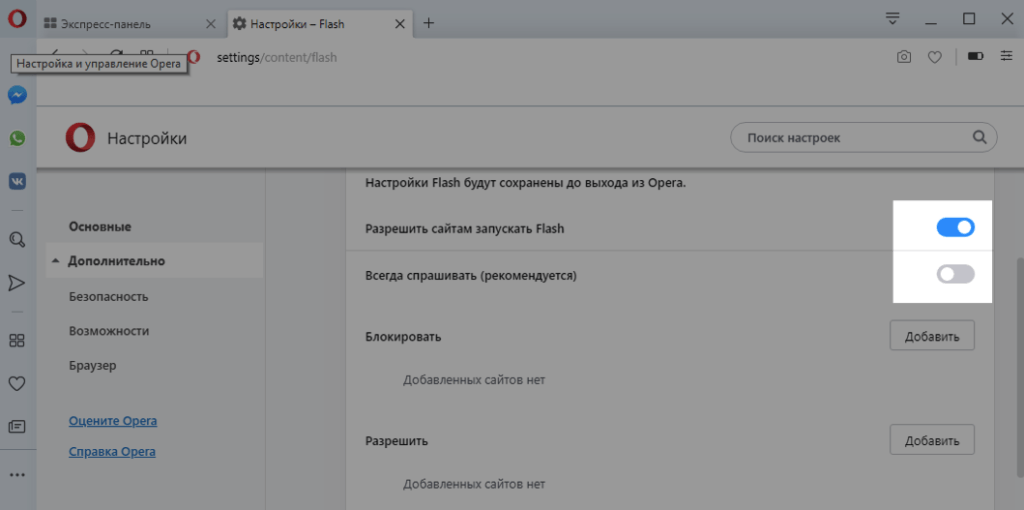
Task: Select the Настройки – Flash tab
Action: (320, 24)
